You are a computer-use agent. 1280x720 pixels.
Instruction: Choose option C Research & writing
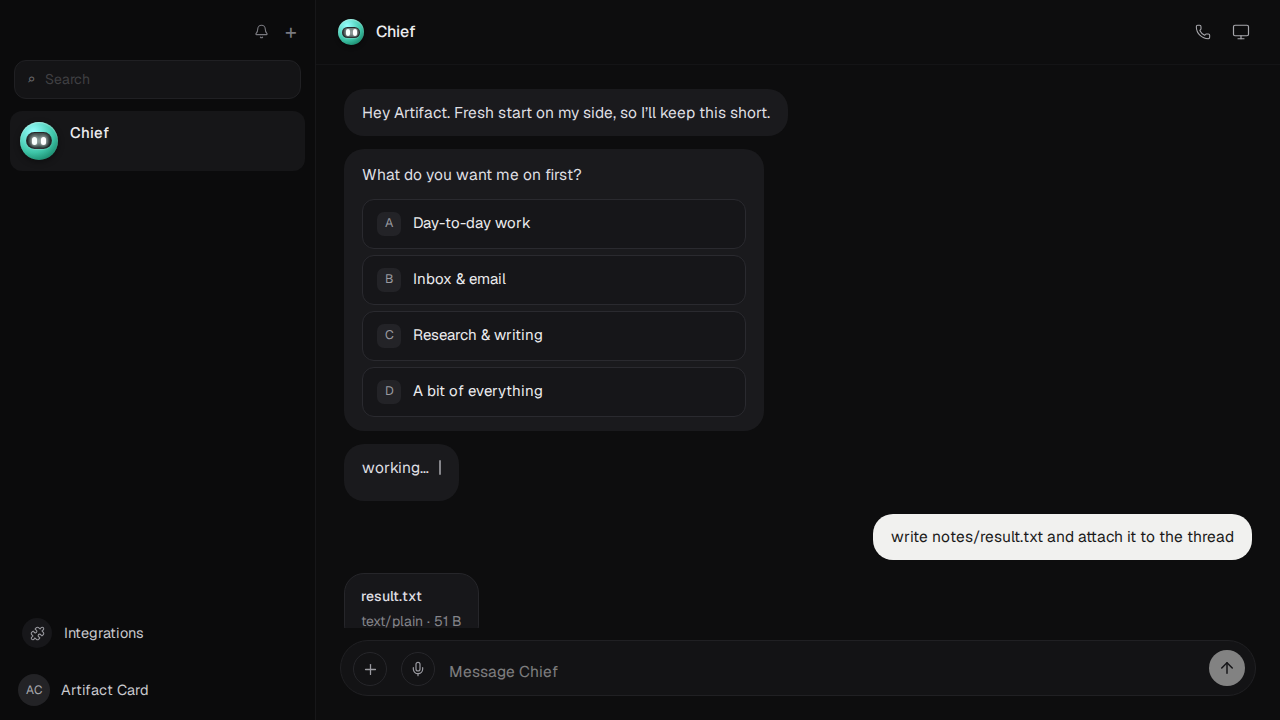tap(554, 335)
